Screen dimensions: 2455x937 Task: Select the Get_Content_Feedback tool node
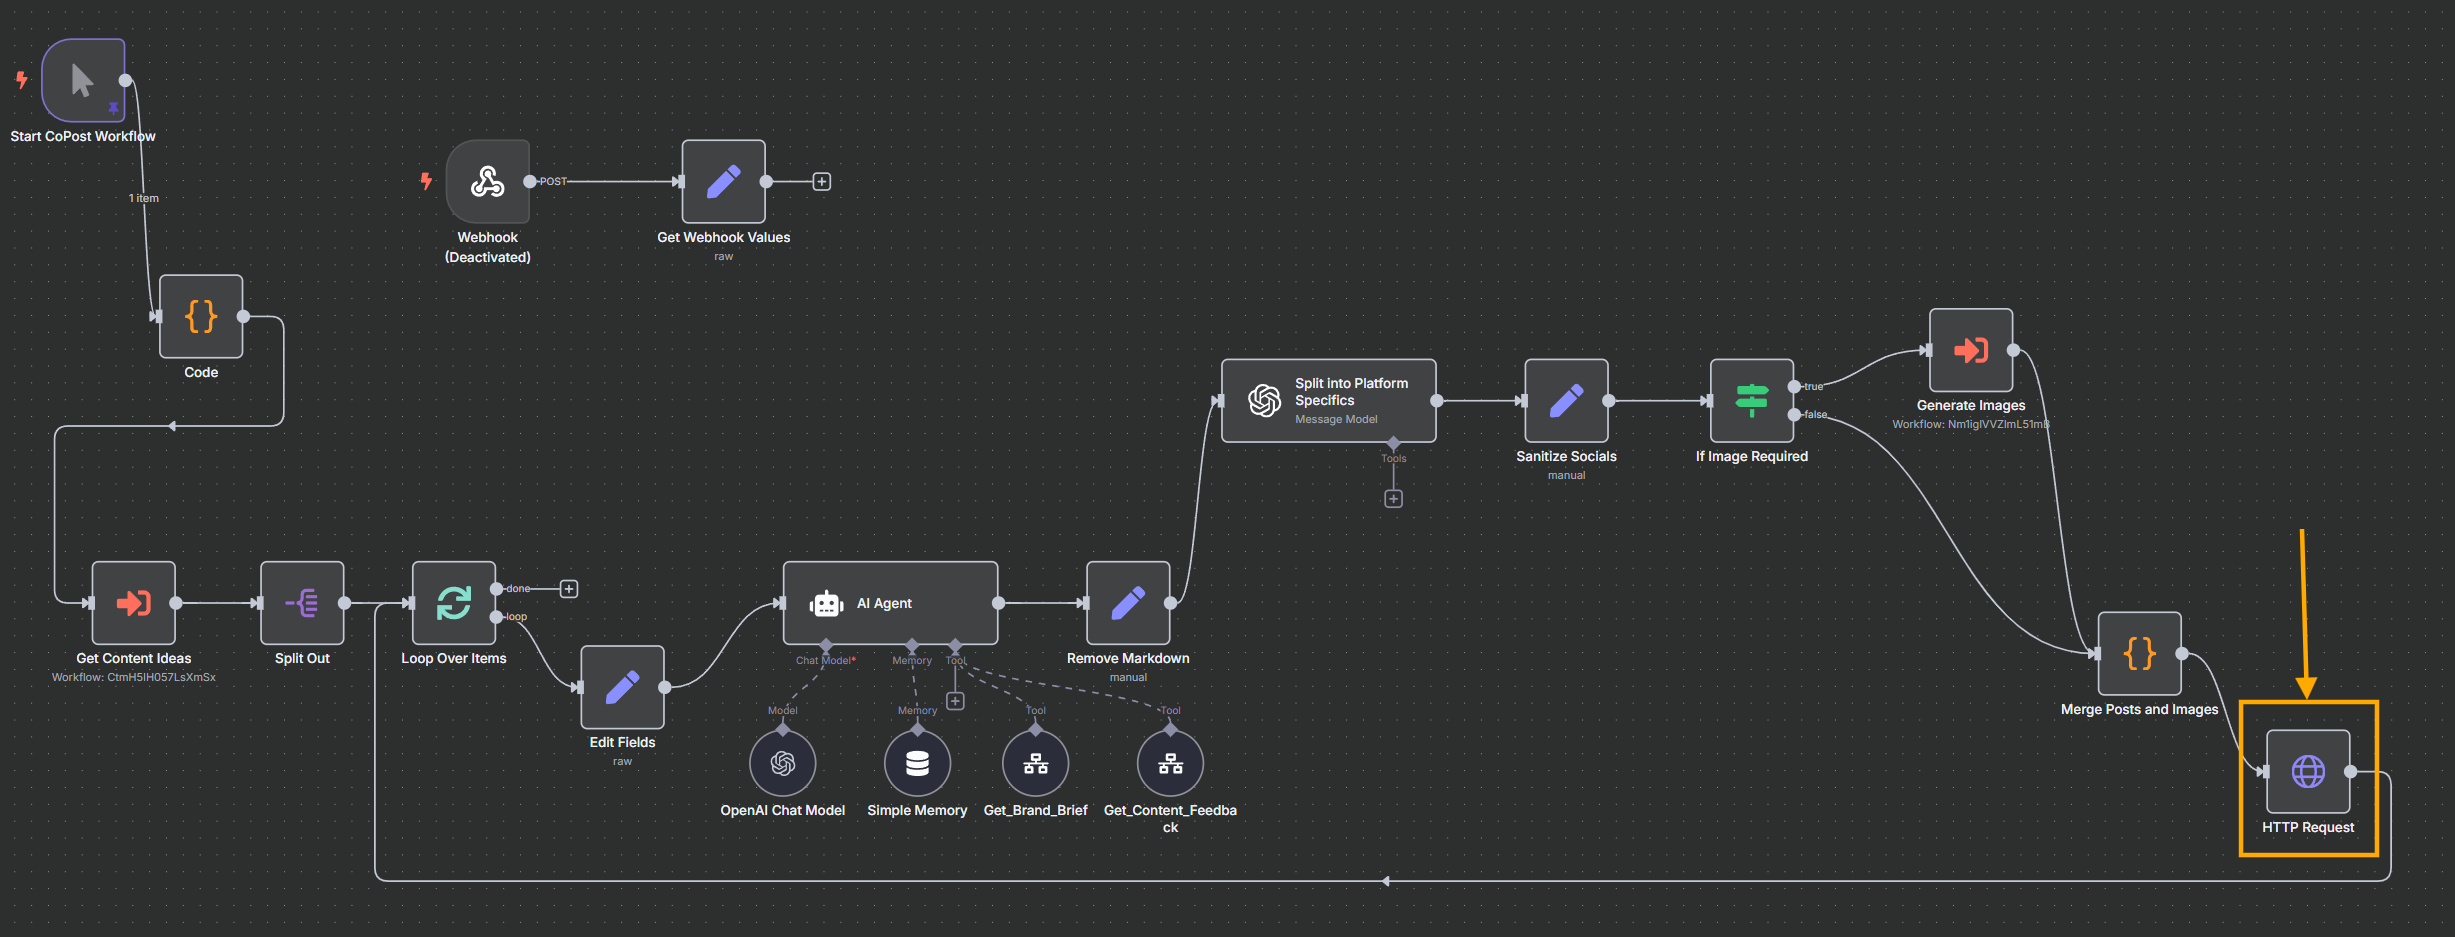[1170, 763]
